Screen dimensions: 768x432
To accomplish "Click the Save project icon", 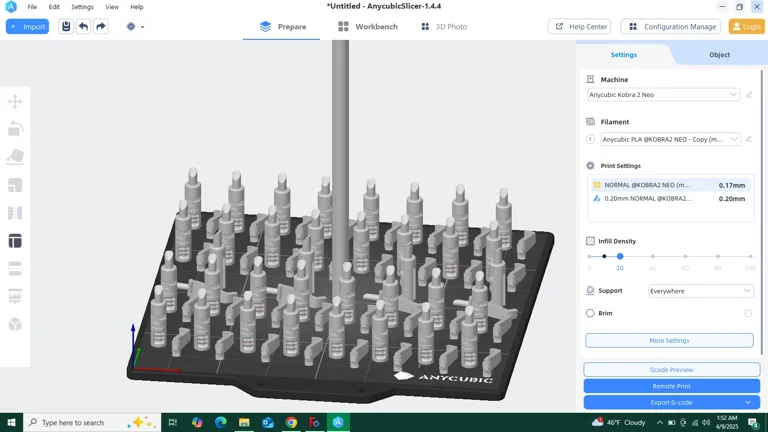I will (x=66, y=27).
